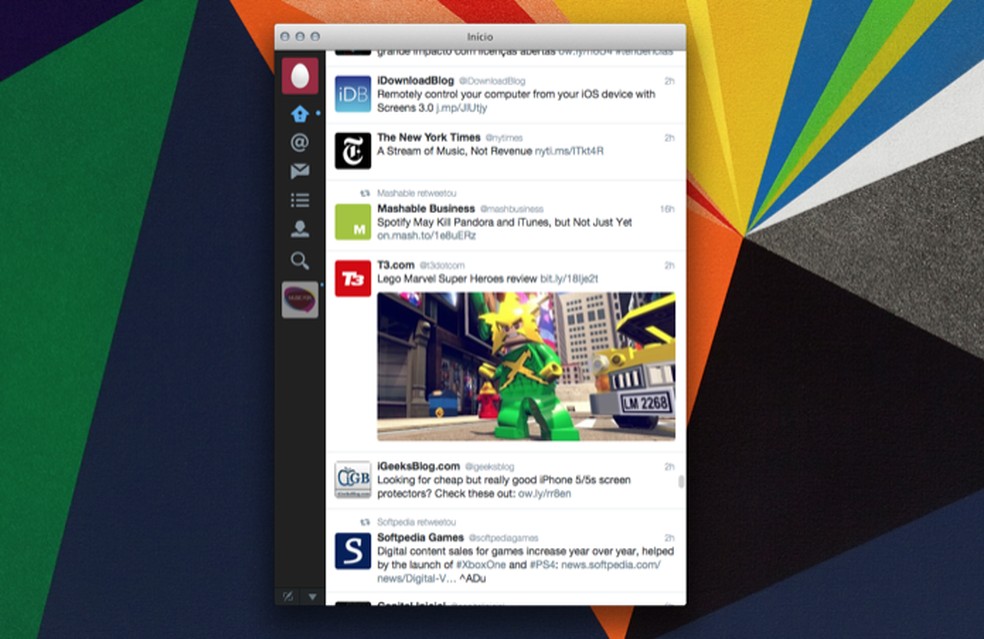Image resolution: width=984 pixels, height=639 pixels.
Task: Click the T3.com avatar
Action: 352,278
